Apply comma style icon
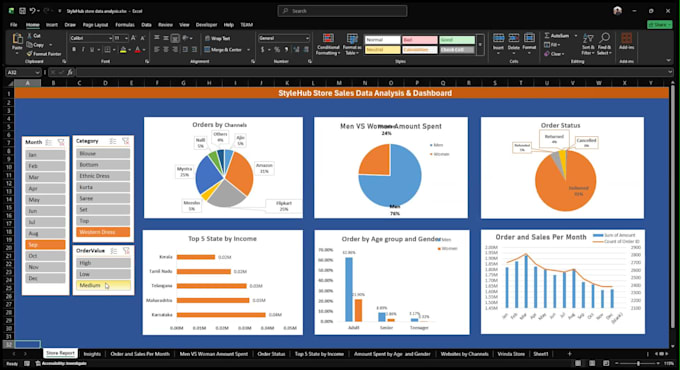680x370 pixels. point(286,50)
